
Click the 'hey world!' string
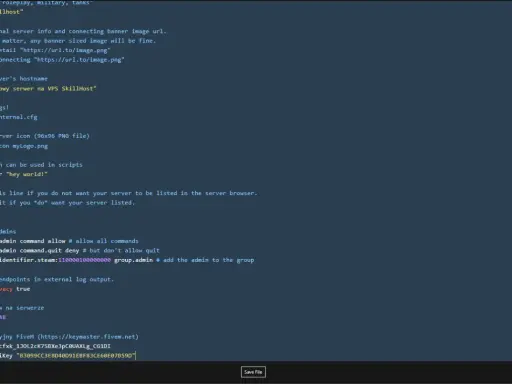pyautogui.click(x=27, y=174)
